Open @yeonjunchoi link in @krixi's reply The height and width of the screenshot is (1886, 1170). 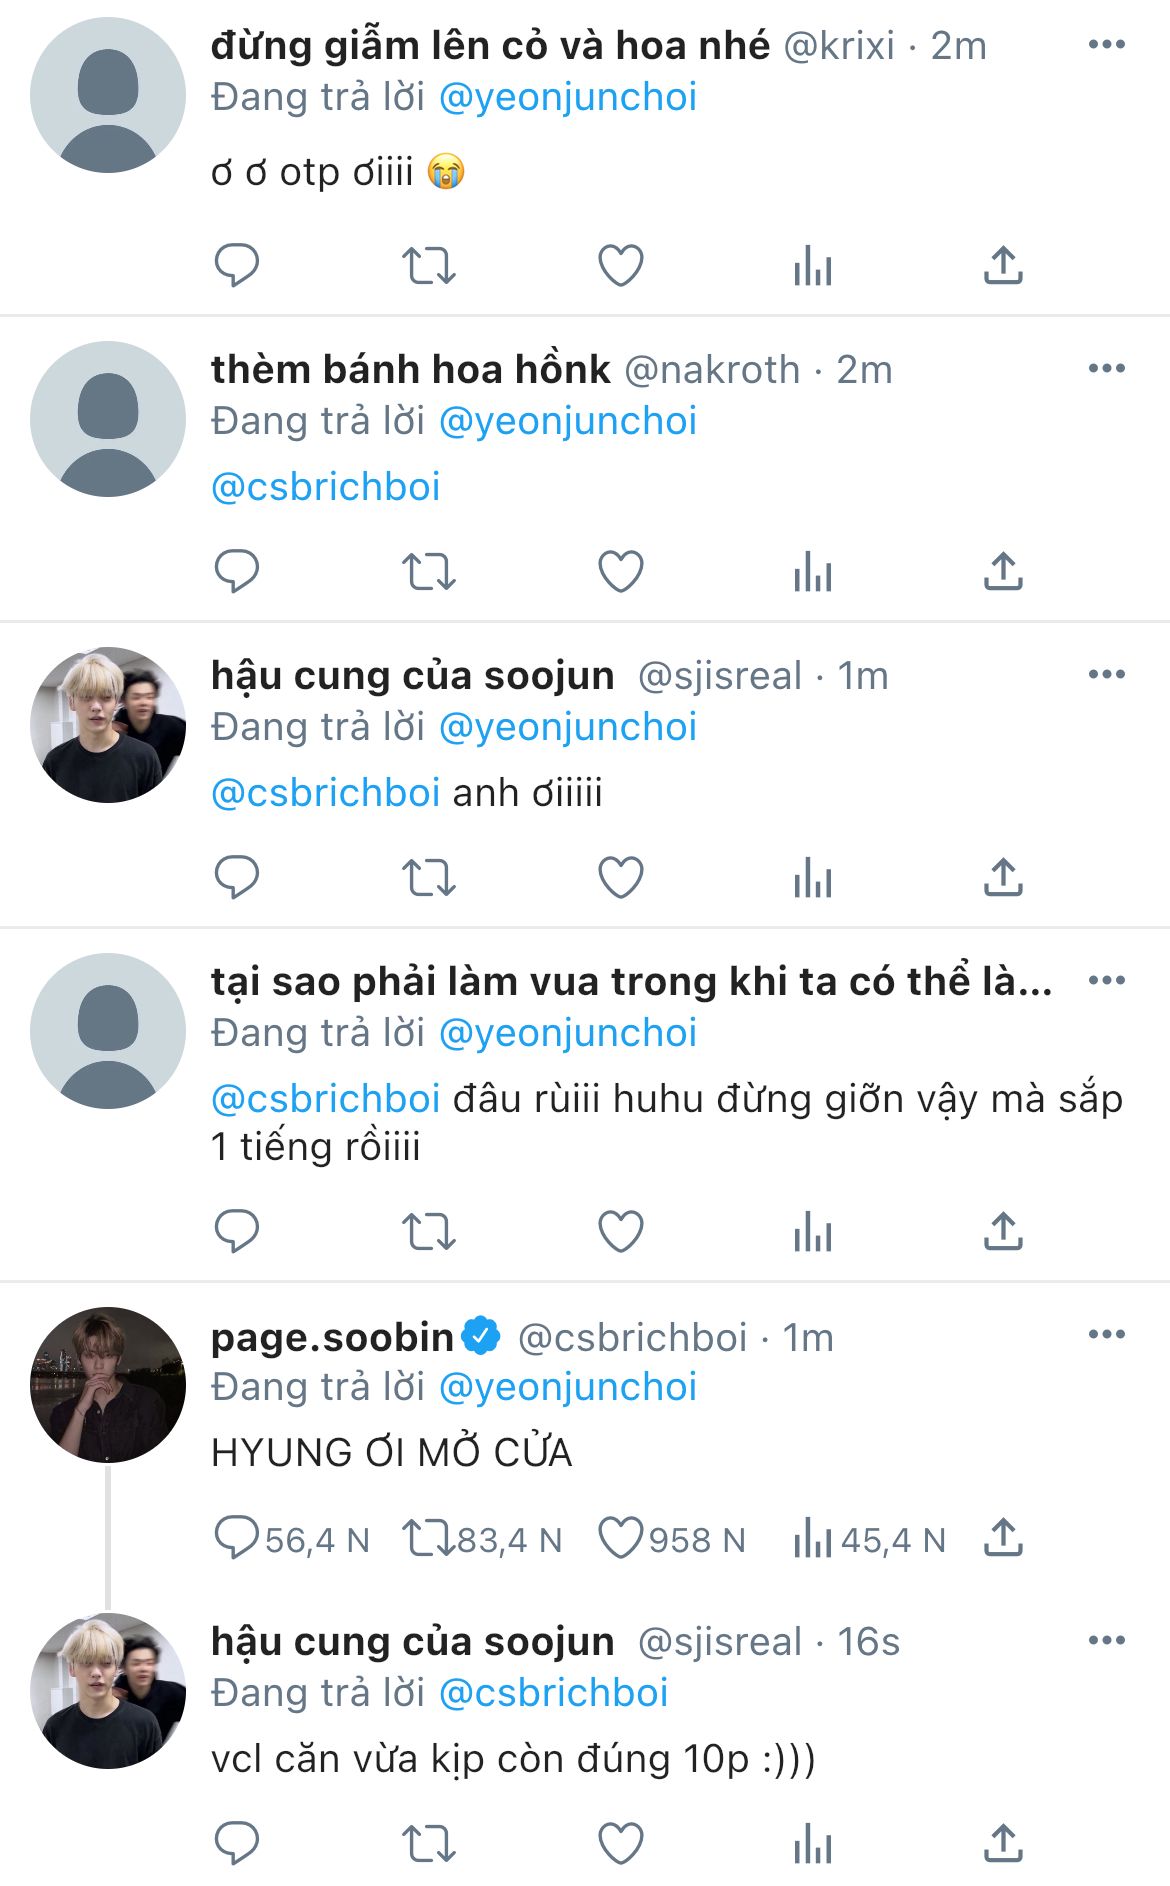pos(567,97)
